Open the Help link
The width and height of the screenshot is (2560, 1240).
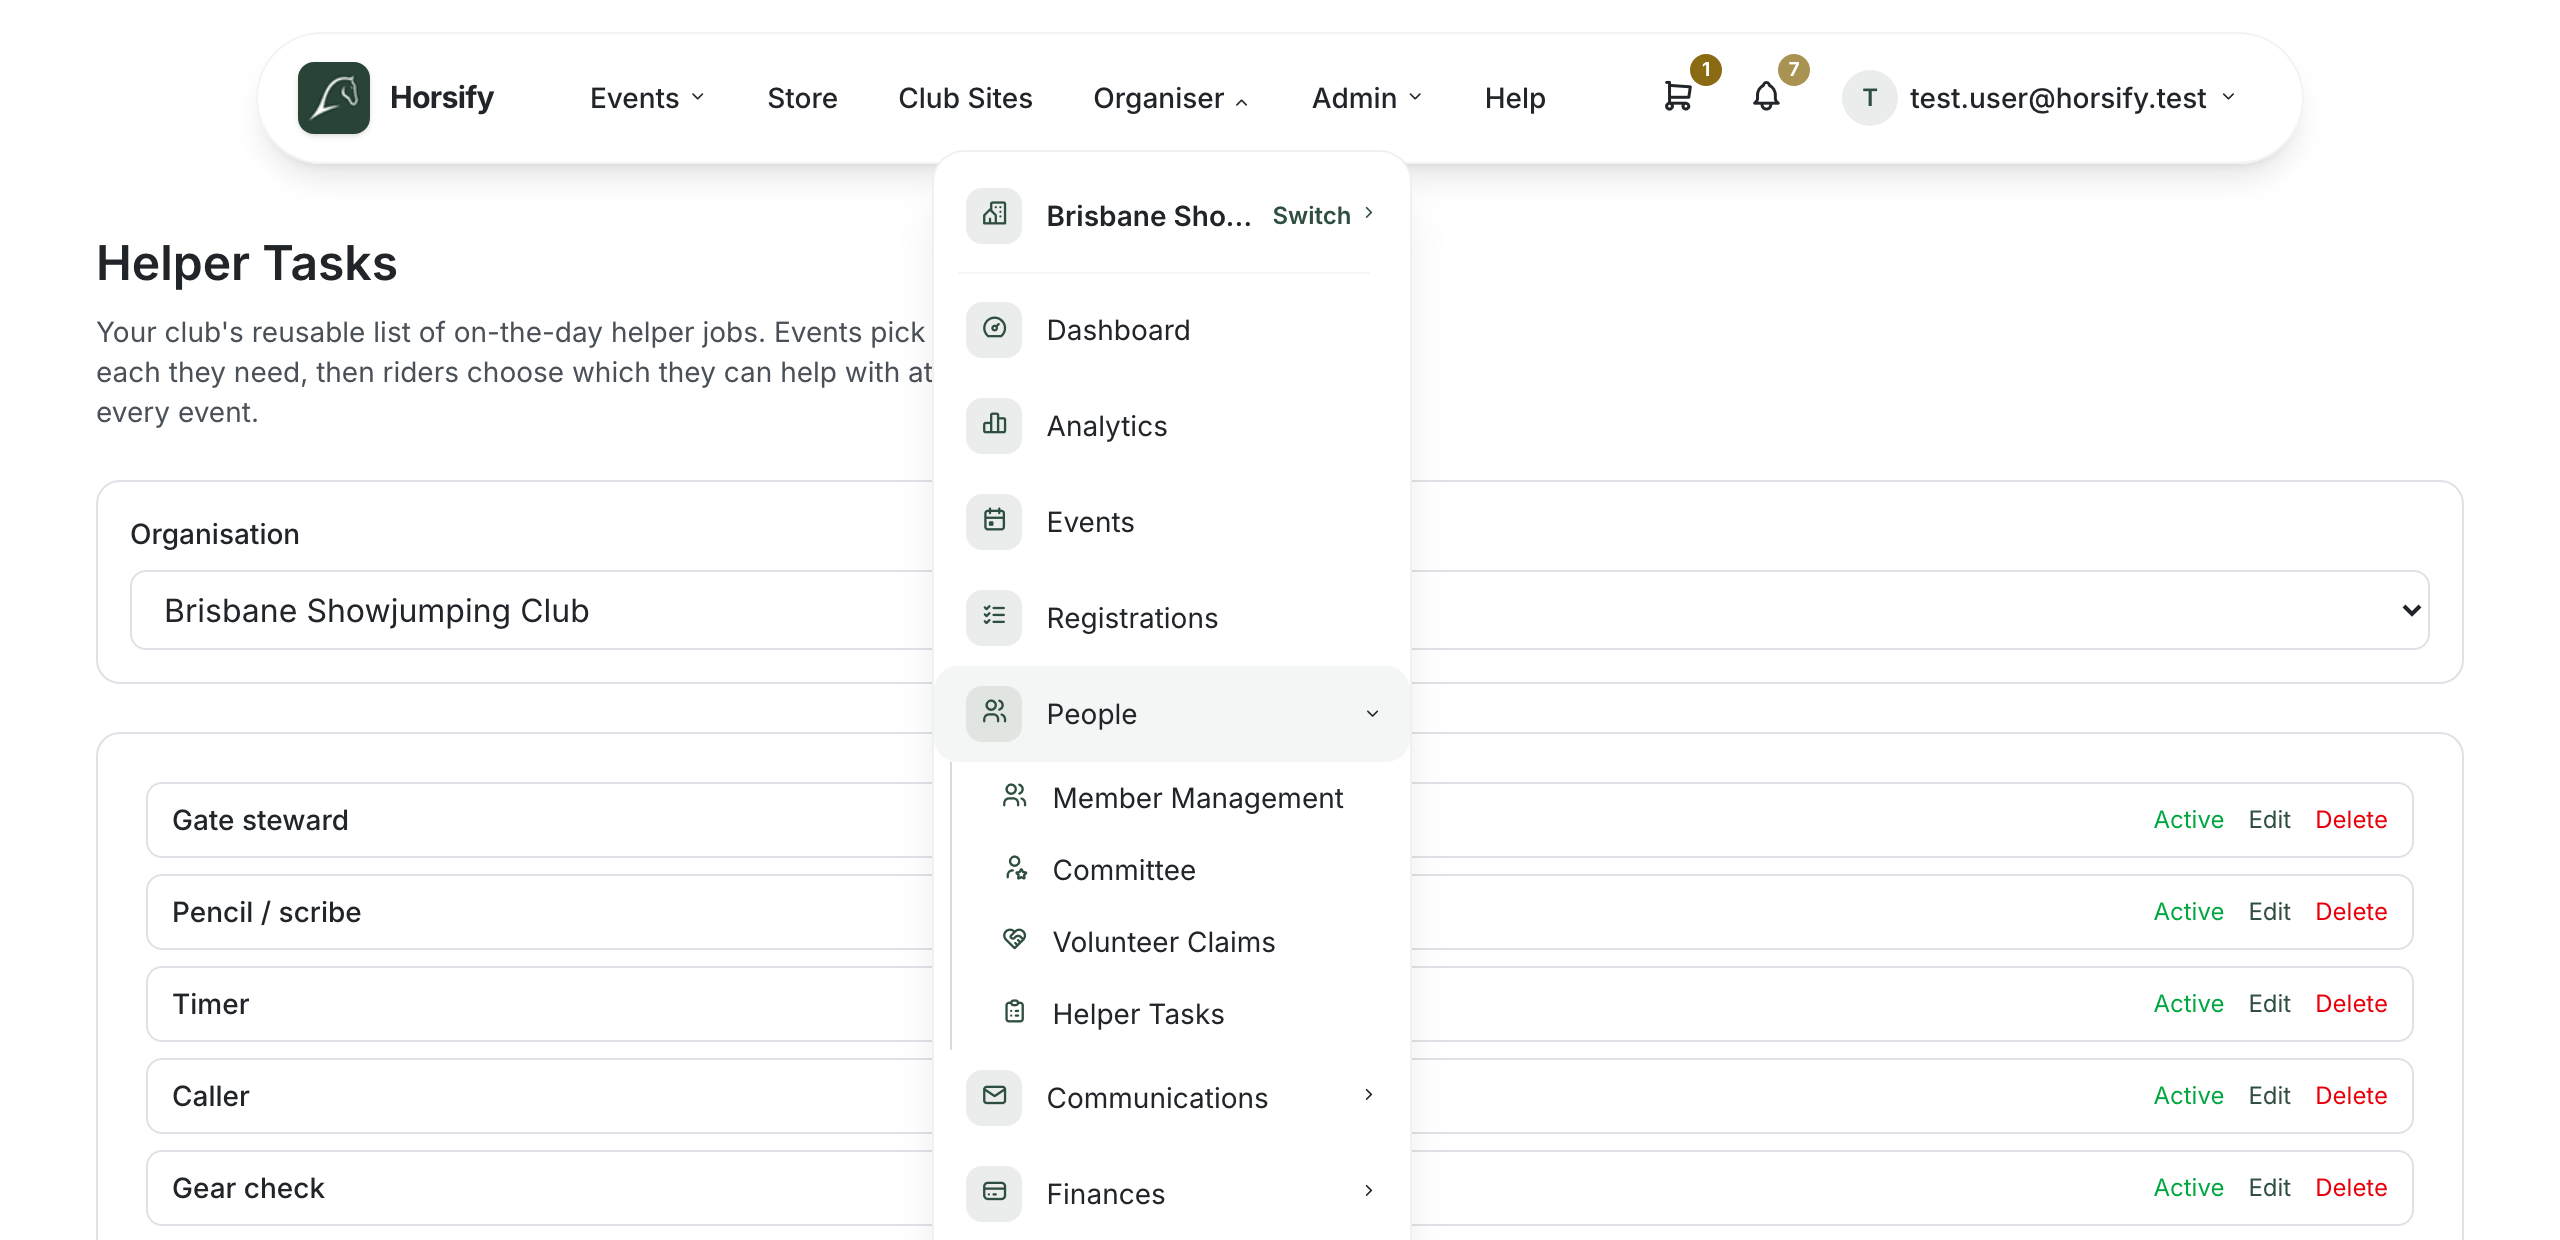click(x=1515, y=98)
